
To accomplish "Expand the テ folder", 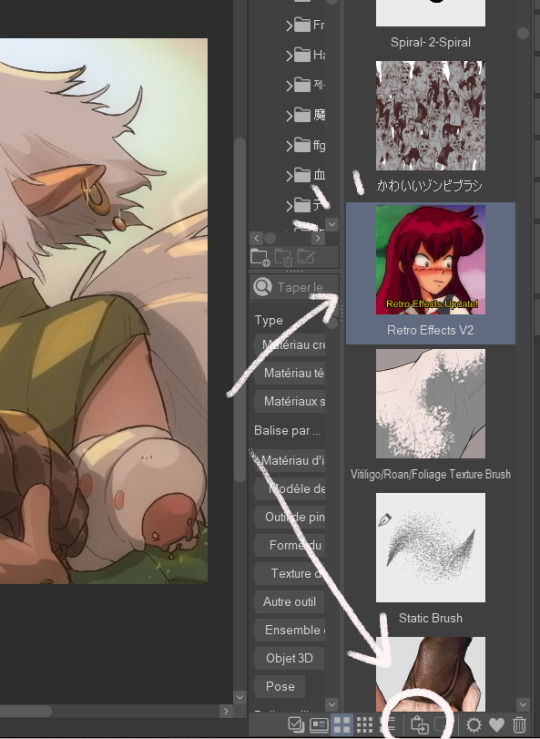I will pos(289,205).
